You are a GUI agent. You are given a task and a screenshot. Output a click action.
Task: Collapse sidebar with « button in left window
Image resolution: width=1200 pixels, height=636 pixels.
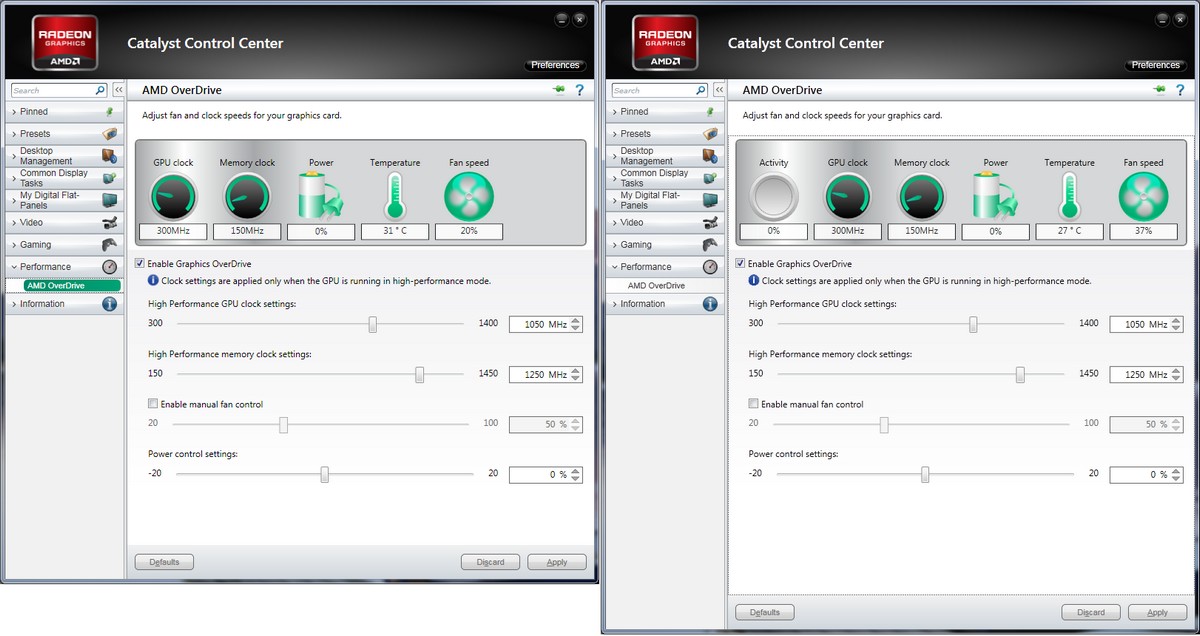pos(118,90)
